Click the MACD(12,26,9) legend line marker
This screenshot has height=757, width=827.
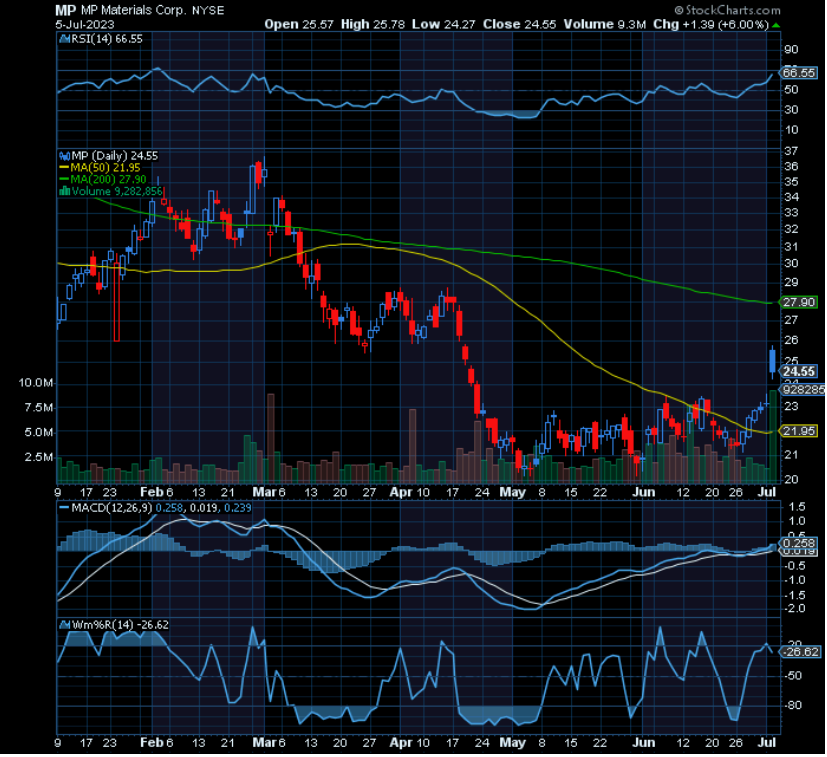point(62,509)
